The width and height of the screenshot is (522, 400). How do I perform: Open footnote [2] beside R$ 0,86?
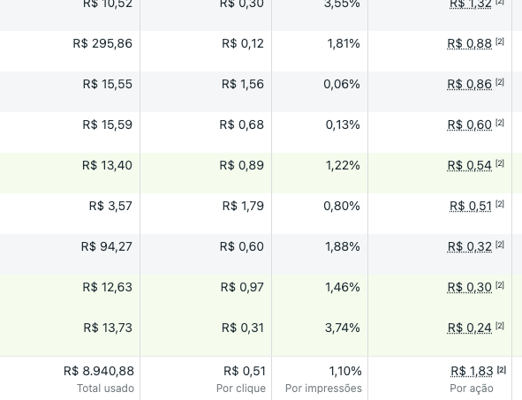coord(500,82)
